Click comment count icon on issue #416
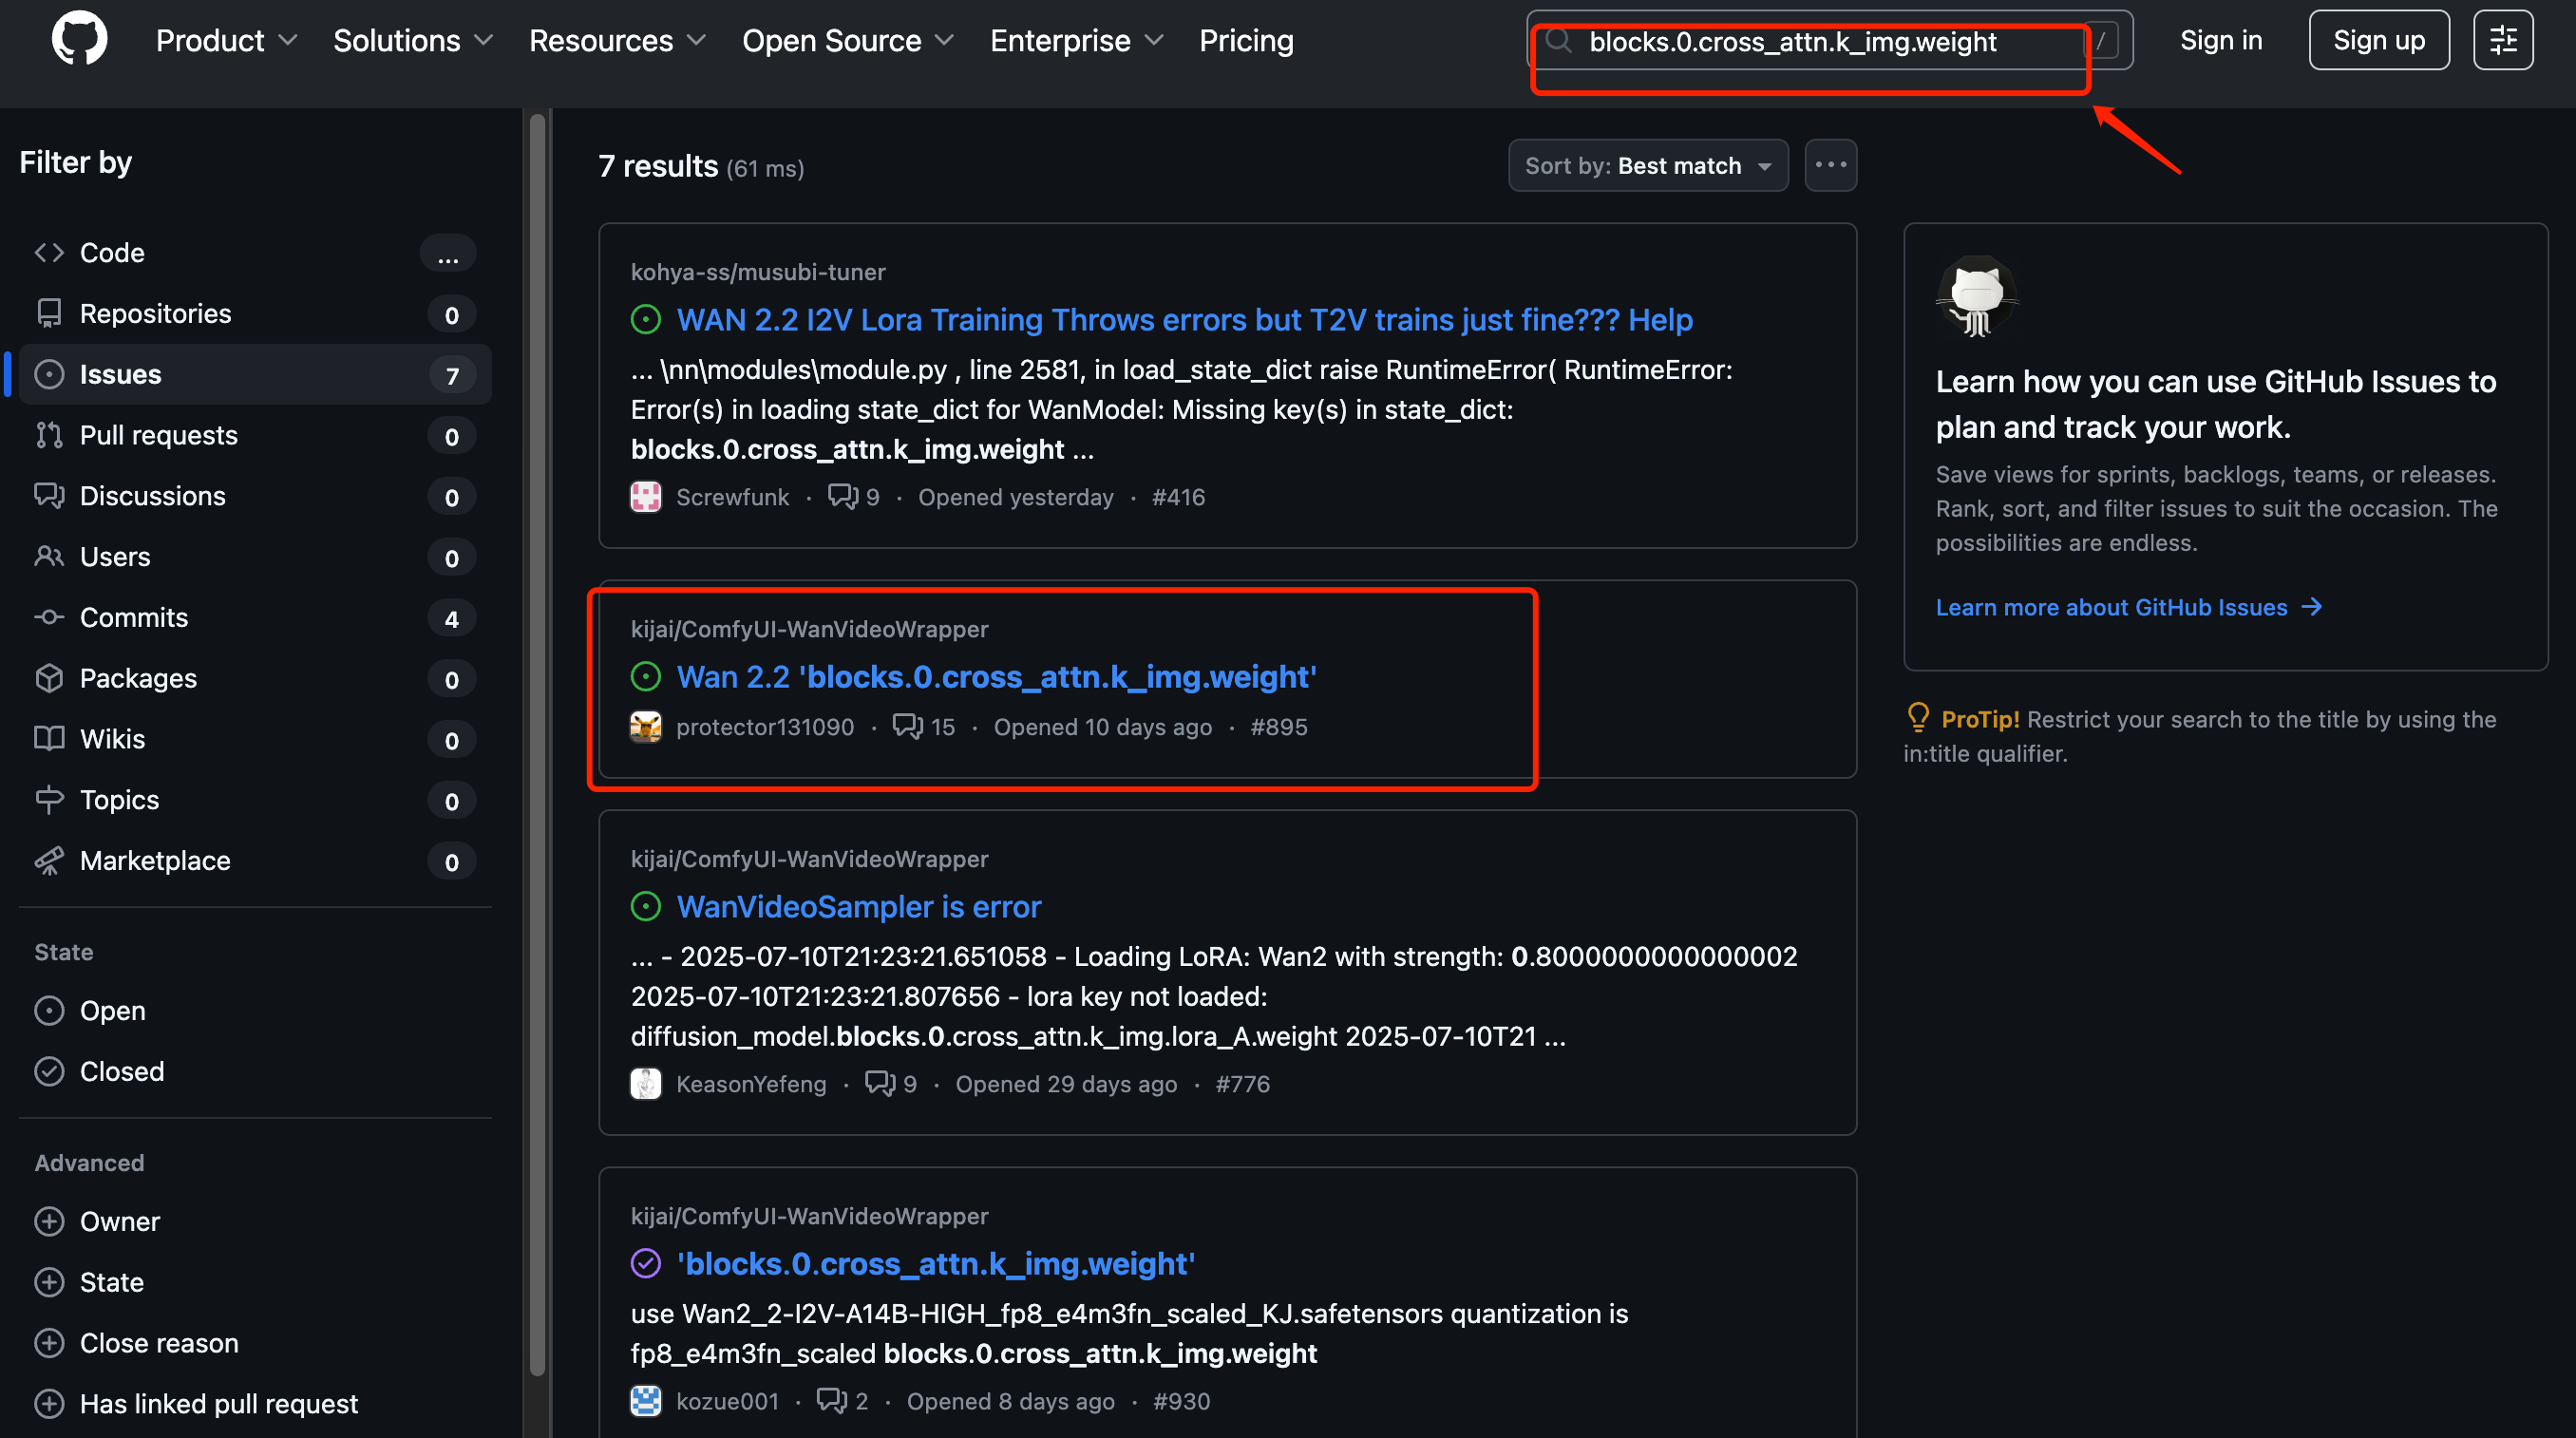 (x=843, y=496)
